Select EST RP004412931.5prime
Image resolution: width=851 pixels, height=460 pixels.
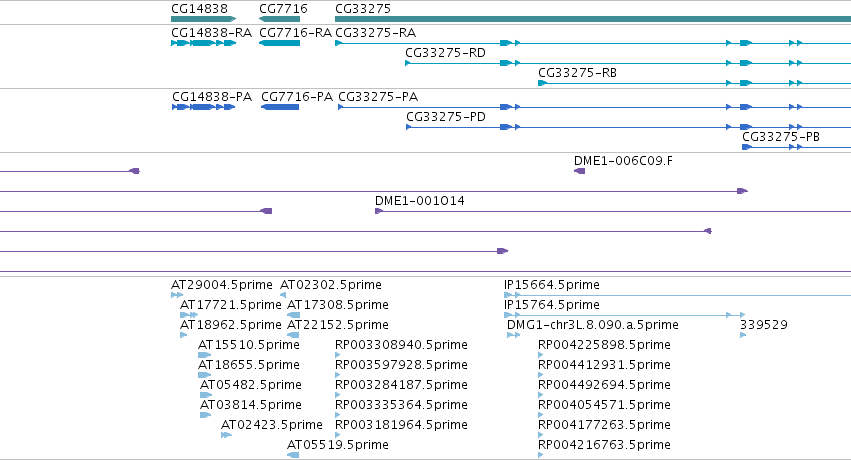pyautogui.click(x=604, y=365)
